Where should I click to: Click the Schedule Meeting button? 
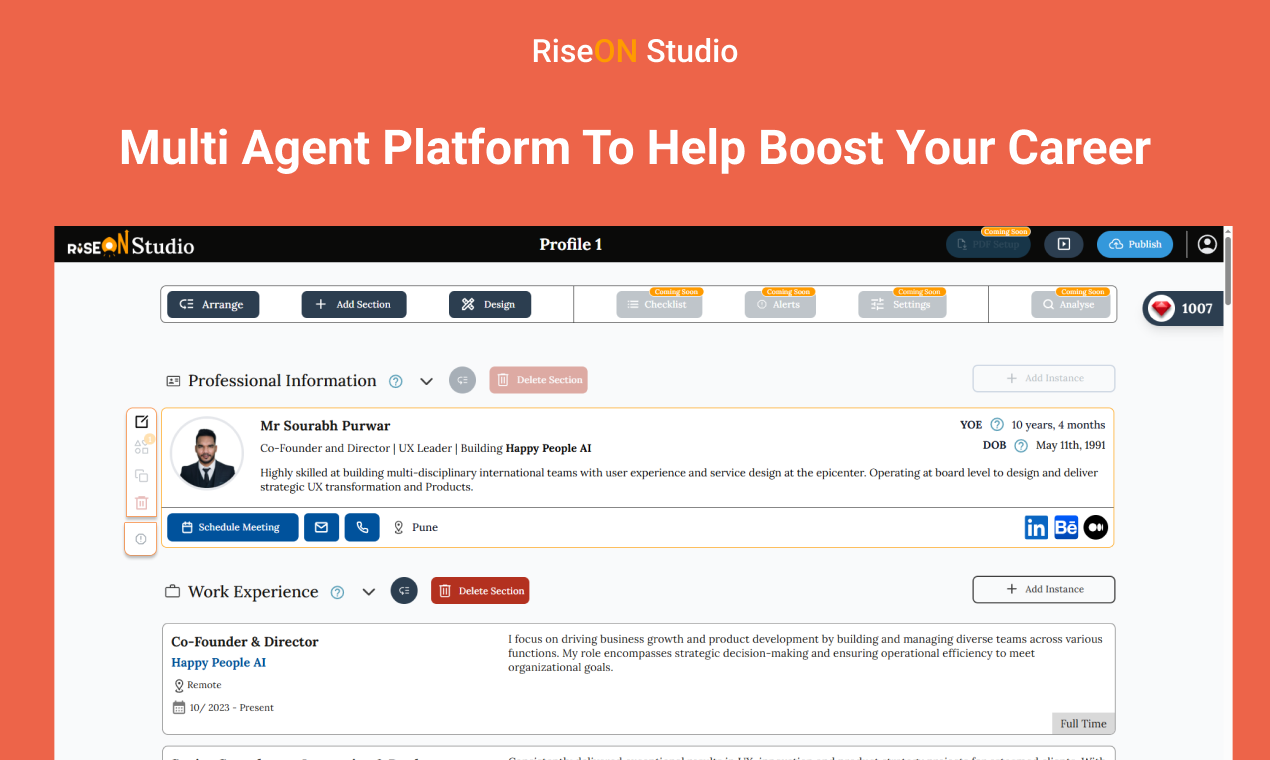(x=232, y=527)
